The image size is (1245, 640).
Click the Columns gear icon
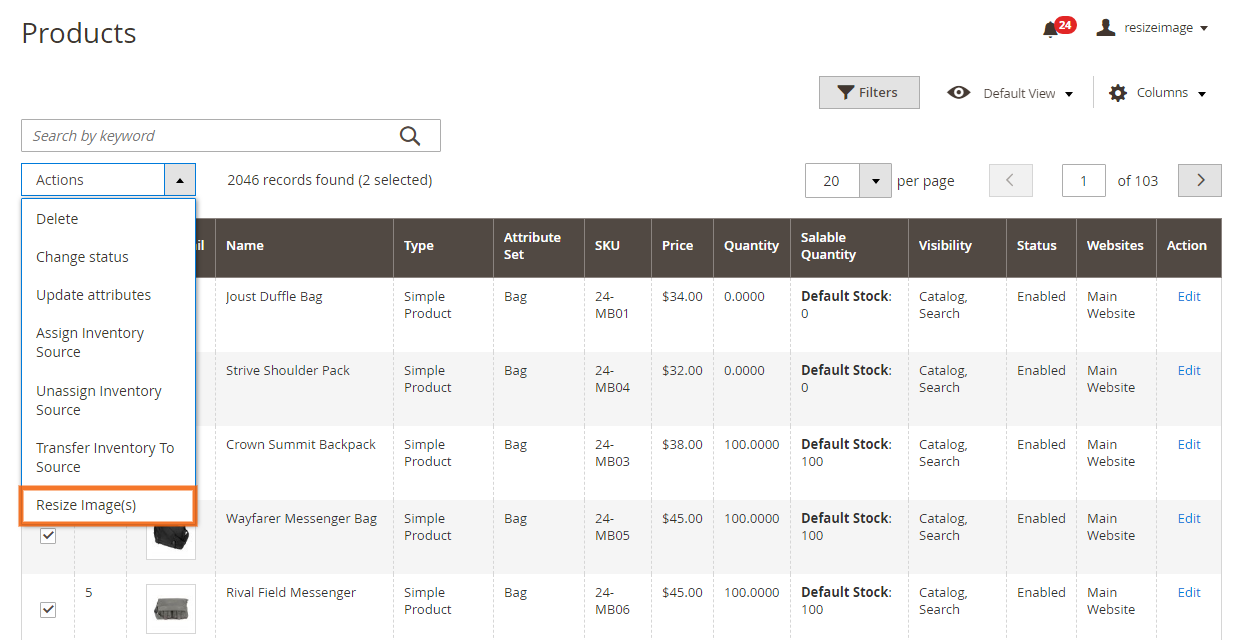[x=1118, y=92]
